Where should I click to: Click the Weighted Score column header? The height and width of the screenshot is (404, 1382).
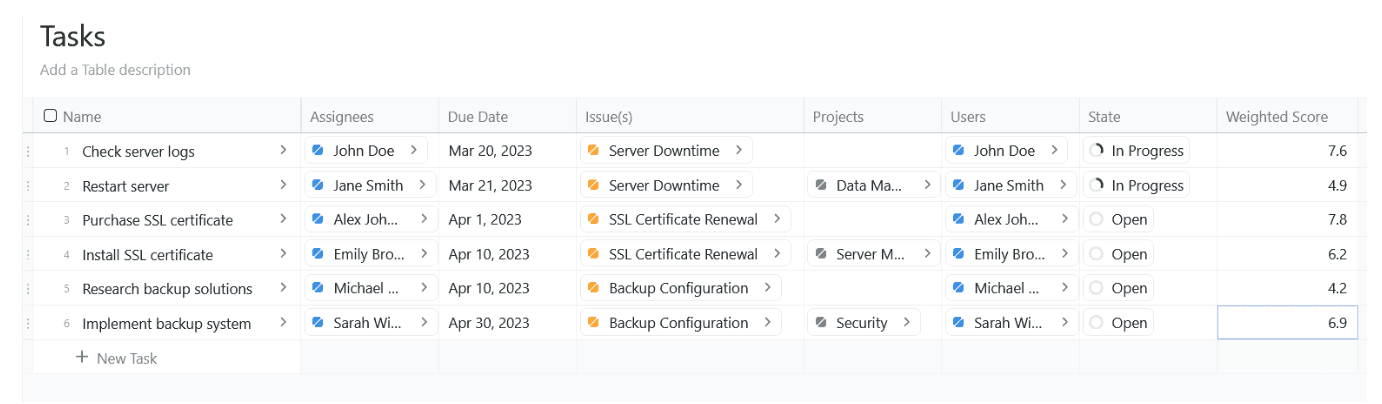tap(1277, 117)
